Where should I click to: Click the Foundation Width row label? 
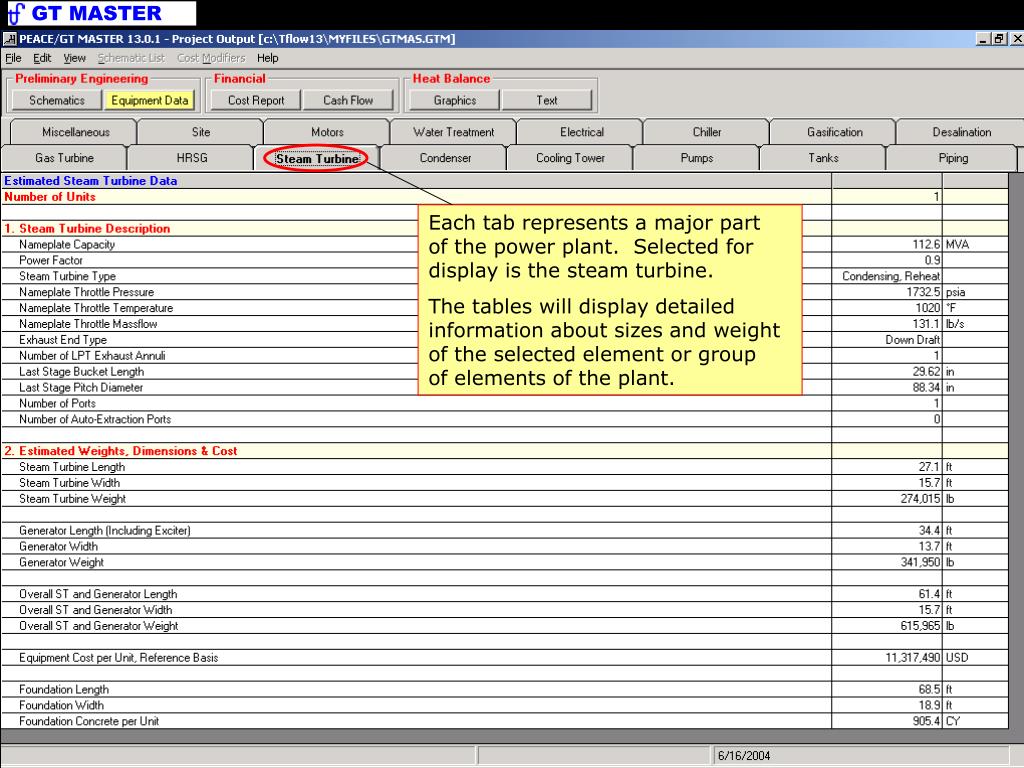pos(61,705)
